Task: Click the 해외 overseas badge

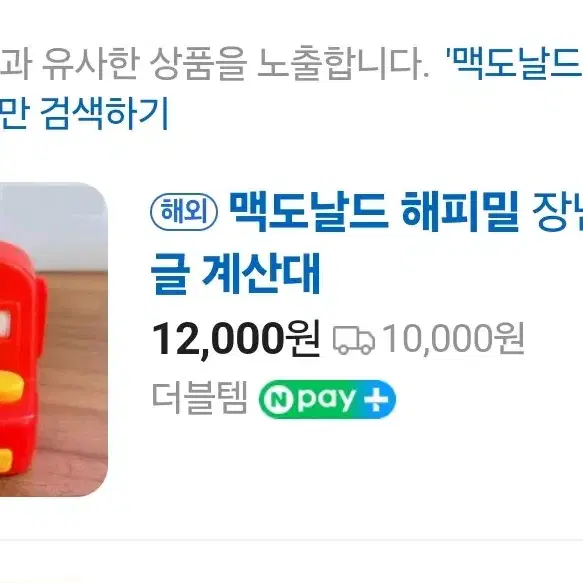Action: (184, 212)
